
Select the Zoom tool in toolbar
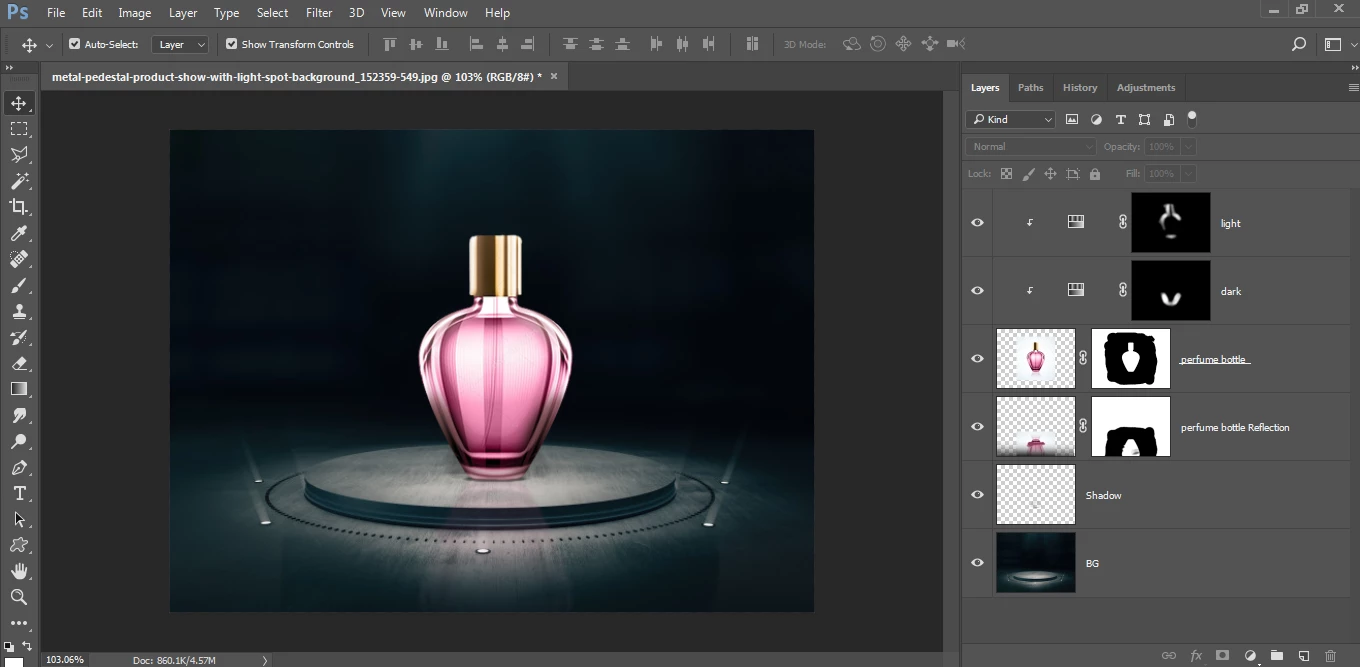[x=19, y=597]
